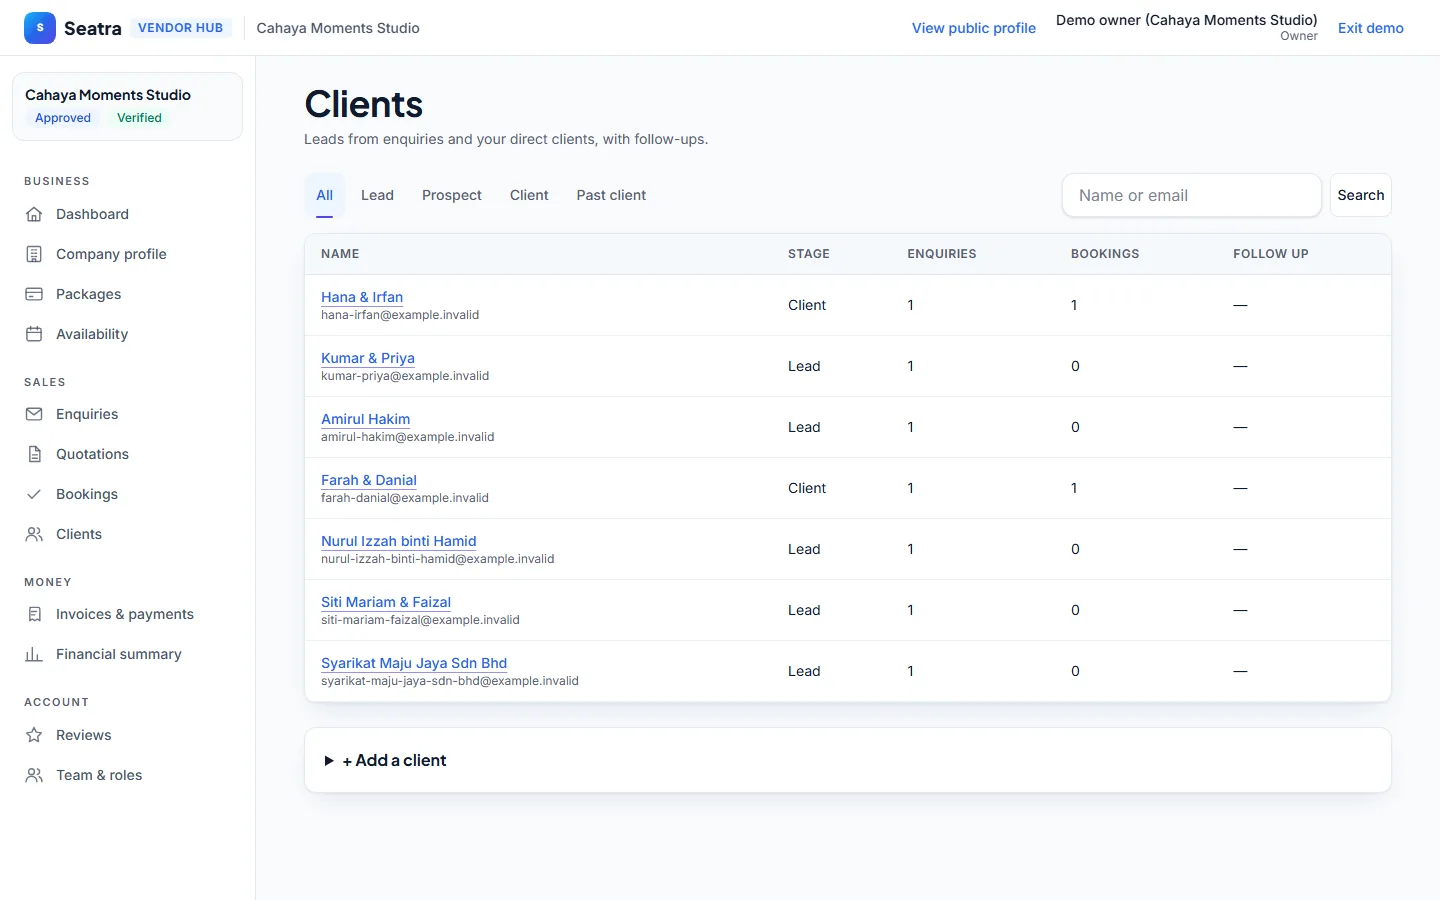Switch to the Past client tab
The width and height of the screenshot is (1440, 900).
(x=611, y=195)
